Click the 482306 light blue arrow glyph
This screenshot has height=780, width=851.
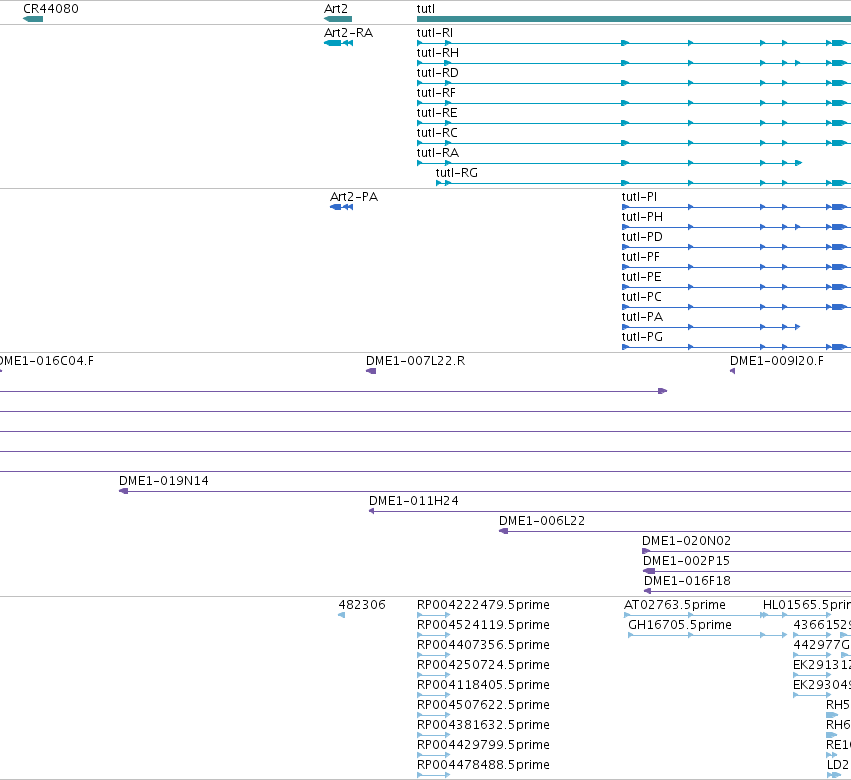click(x=341, y=615)
